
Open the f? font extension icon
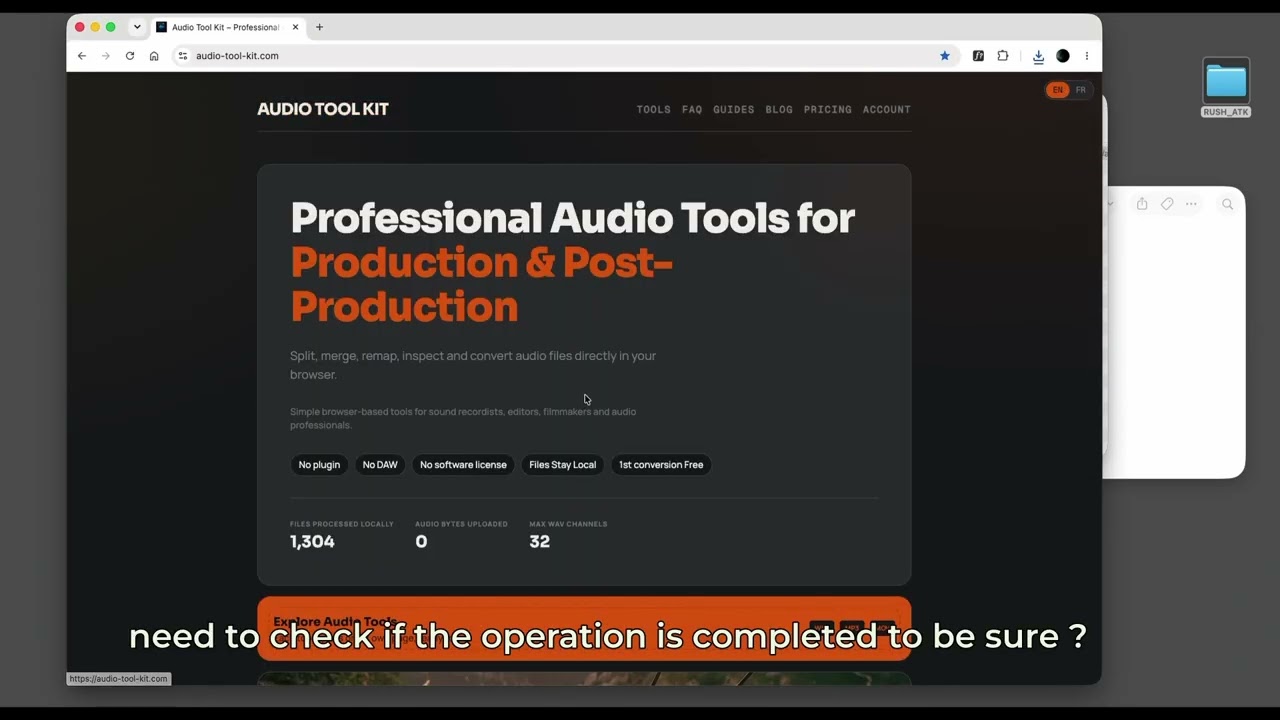coord(978,56)
